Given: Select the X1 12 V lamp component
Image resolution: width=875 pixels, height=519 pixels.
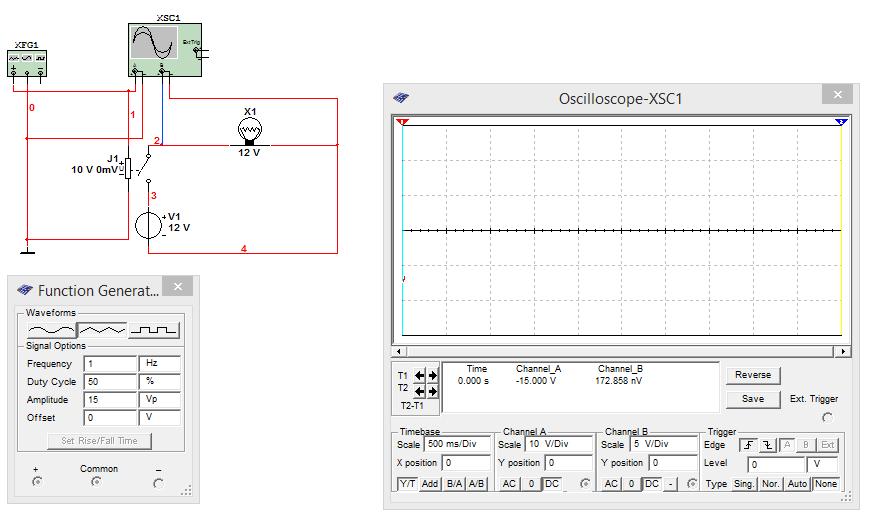Looking at the screenshot, I should [x=249, y=132].
